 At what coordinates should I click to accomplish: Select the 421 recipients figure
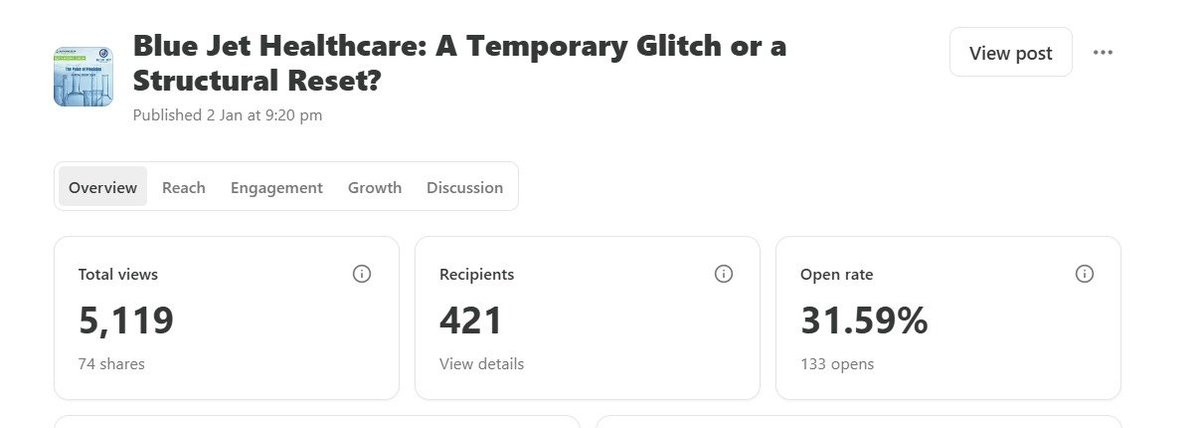[471, 320]
